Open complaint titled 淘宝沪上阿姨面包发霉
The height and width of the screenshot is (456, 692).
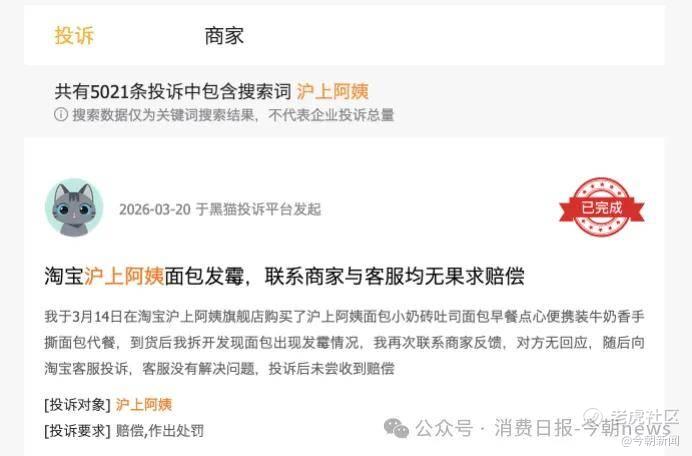284,276
